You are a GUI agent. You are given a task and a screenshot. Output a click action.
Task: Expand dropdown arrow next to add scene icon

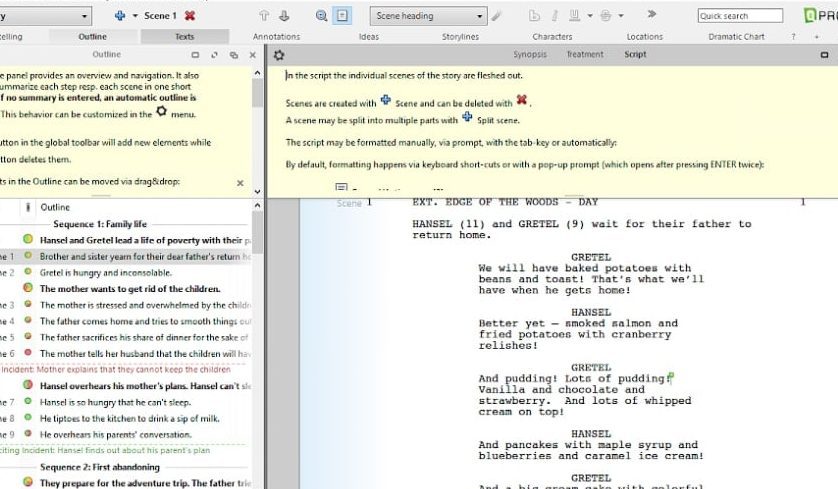(135, 16)
